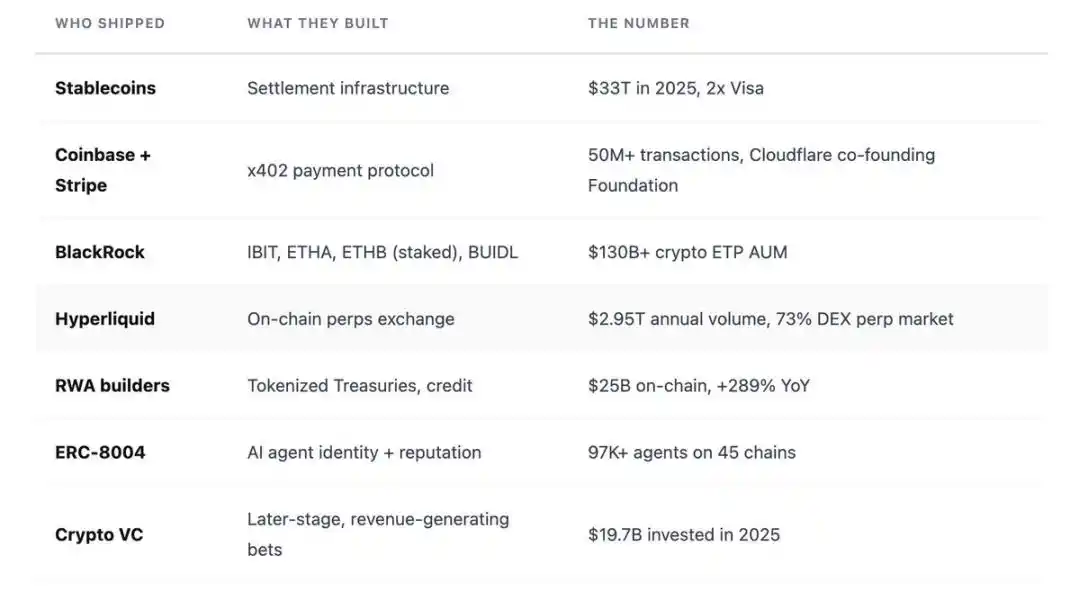Select the $130B+ crypto ETP AUM cell
Screen dimensions: 1079x600
coord(687,252)
